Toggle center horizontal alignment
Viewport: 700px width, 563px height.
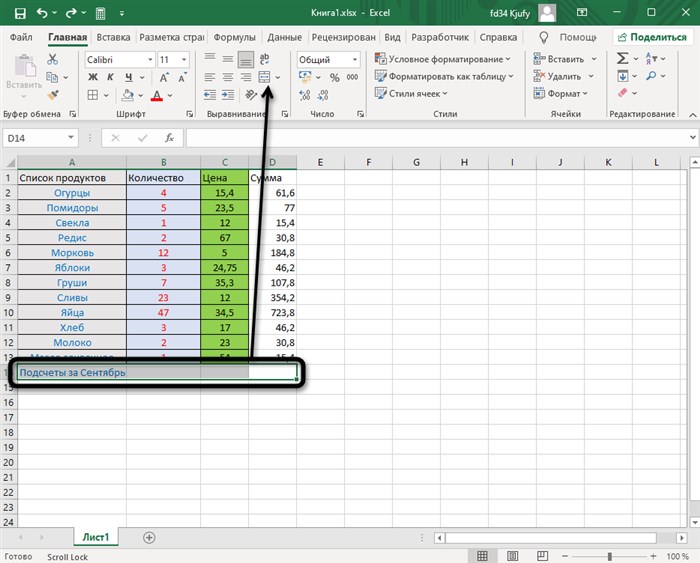click(228, 77)
